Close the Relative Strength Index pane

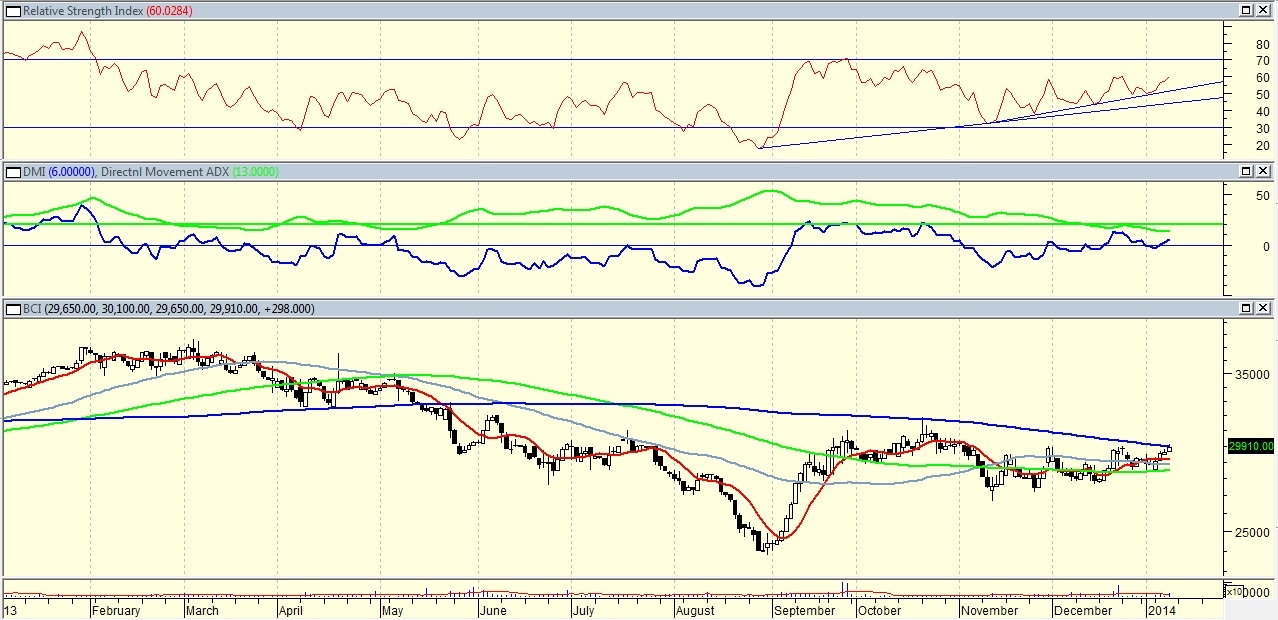tap(1264, 10)
